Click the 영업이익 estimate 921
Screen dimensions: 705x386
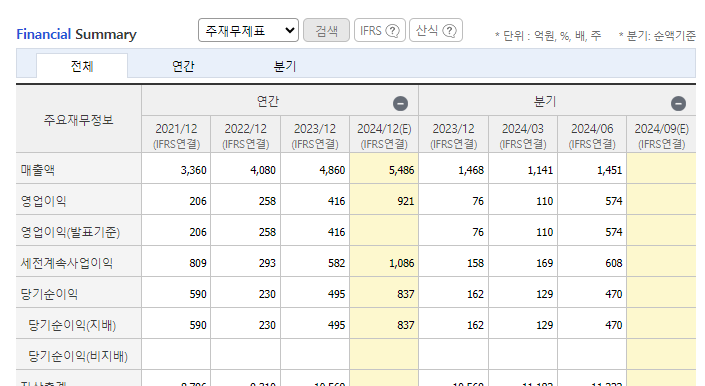point(406,201)
